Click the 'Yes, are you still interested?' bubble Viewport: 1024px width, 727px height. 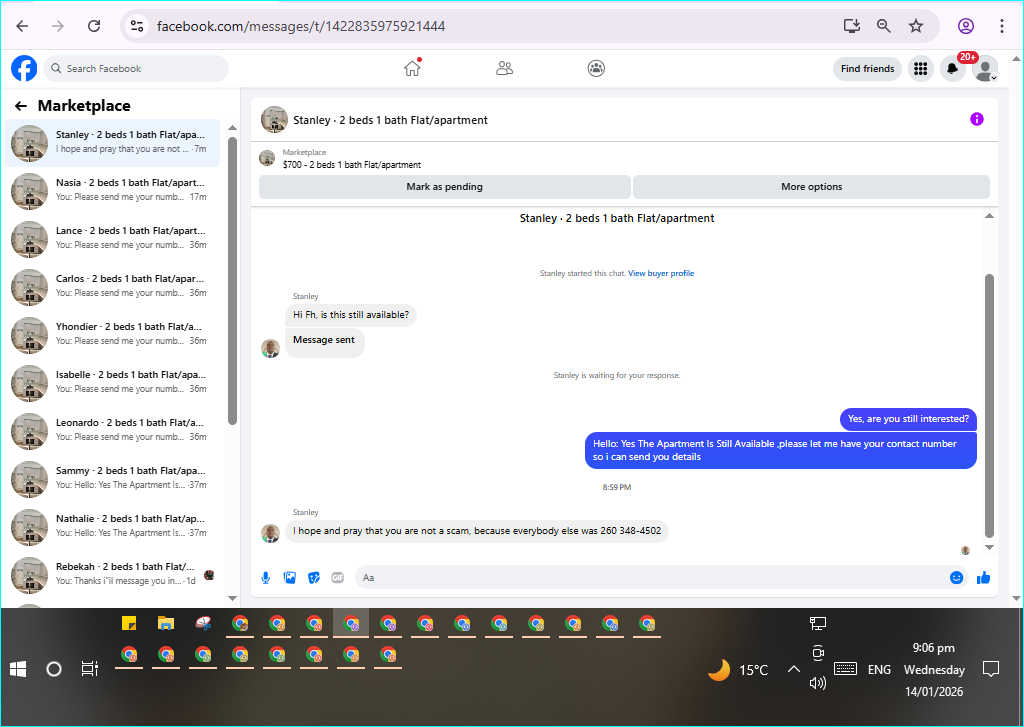coord(908,419)
